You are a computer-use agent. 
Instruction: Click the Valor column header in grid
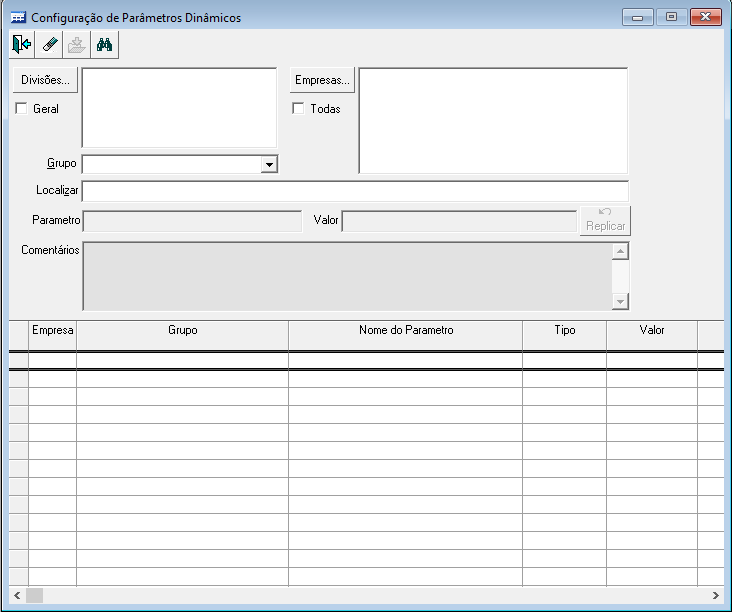(652, 335)
